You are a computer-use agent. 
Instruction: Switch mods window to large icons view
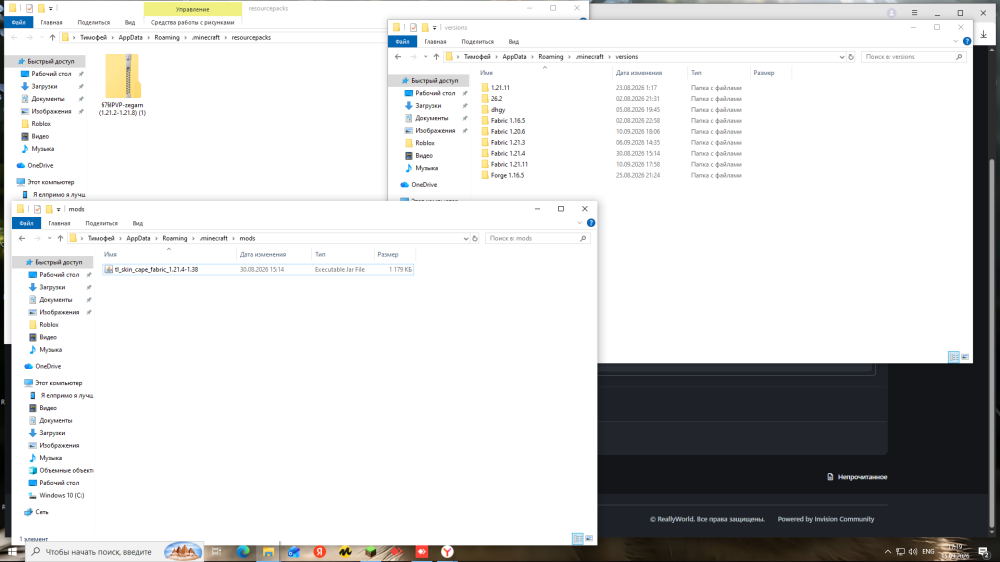click(589, 539)
